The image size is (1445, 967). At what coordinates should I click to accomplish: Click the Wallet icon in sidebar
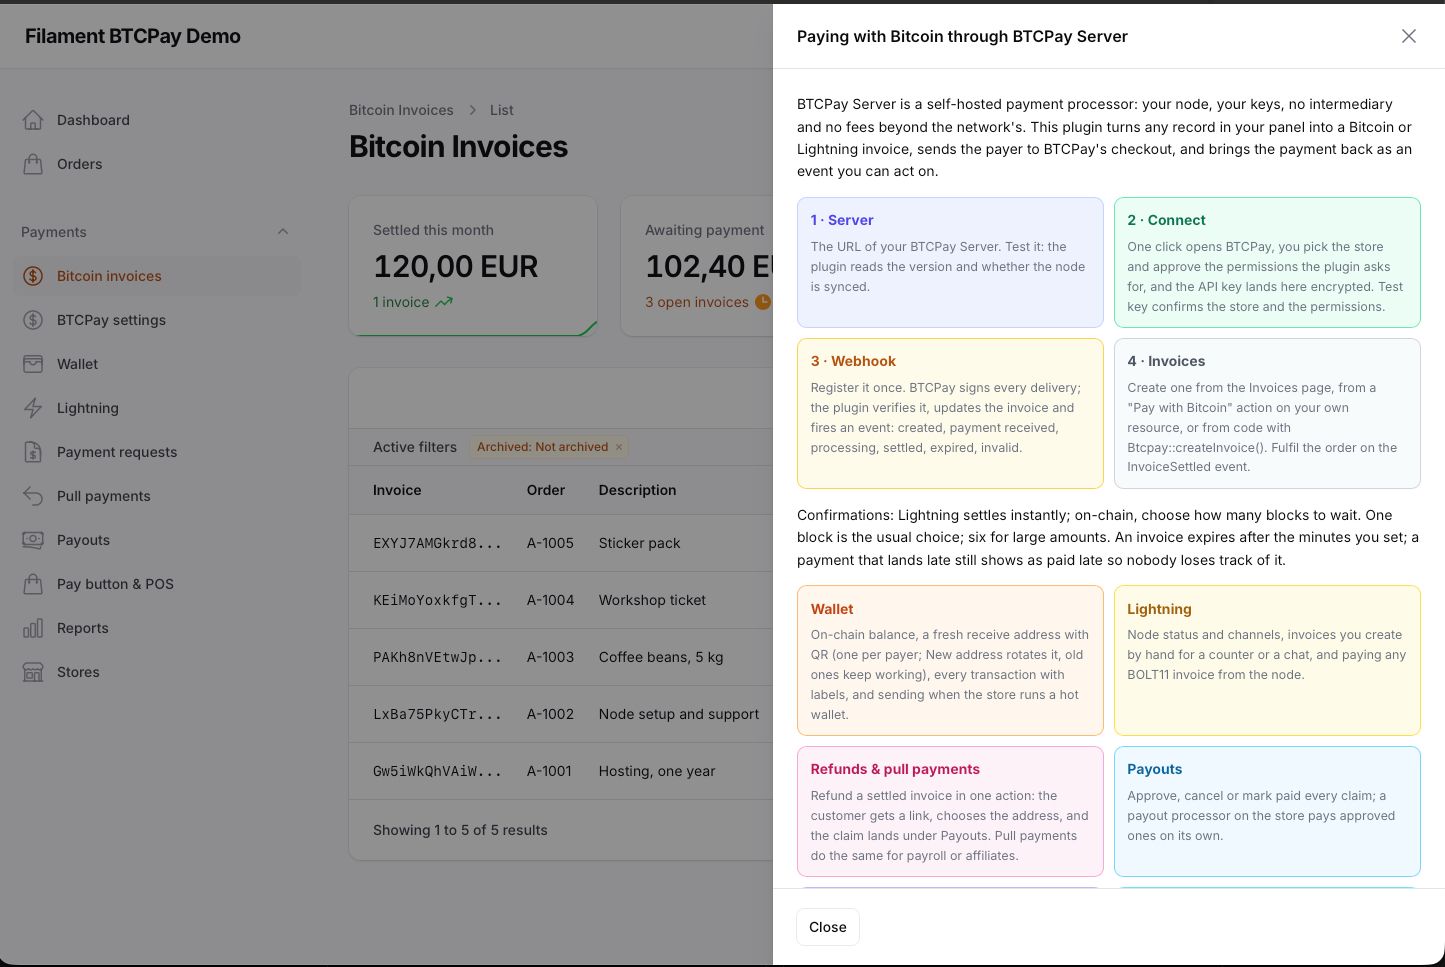click(33, 364)
